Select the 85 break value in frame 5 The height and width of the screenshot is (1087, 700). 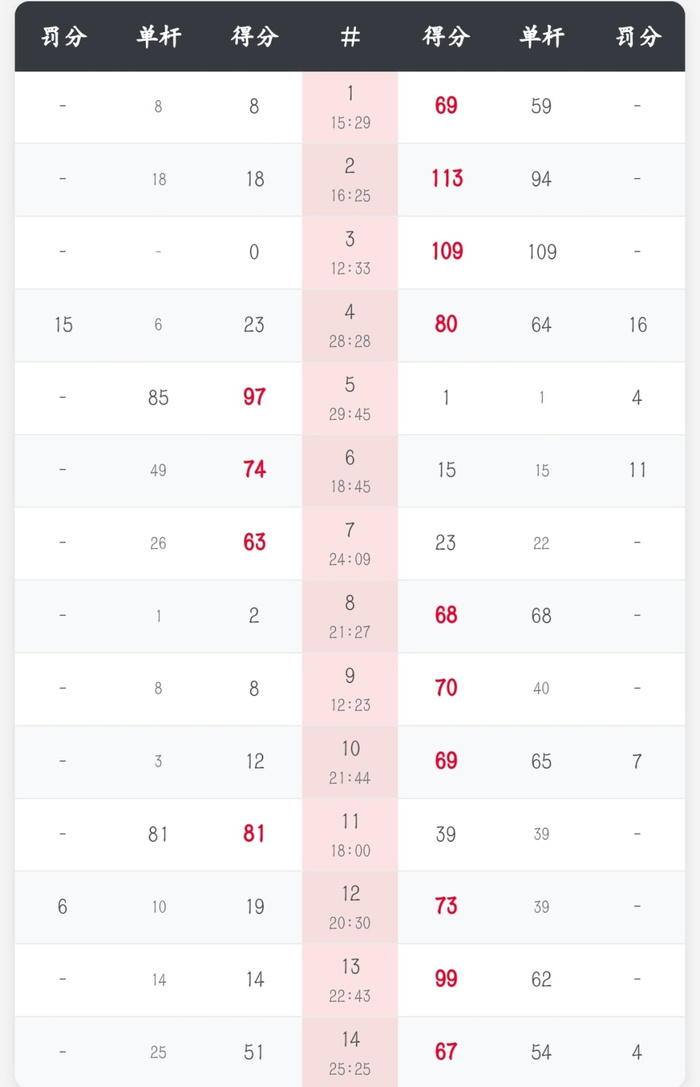tap(158, 397)
